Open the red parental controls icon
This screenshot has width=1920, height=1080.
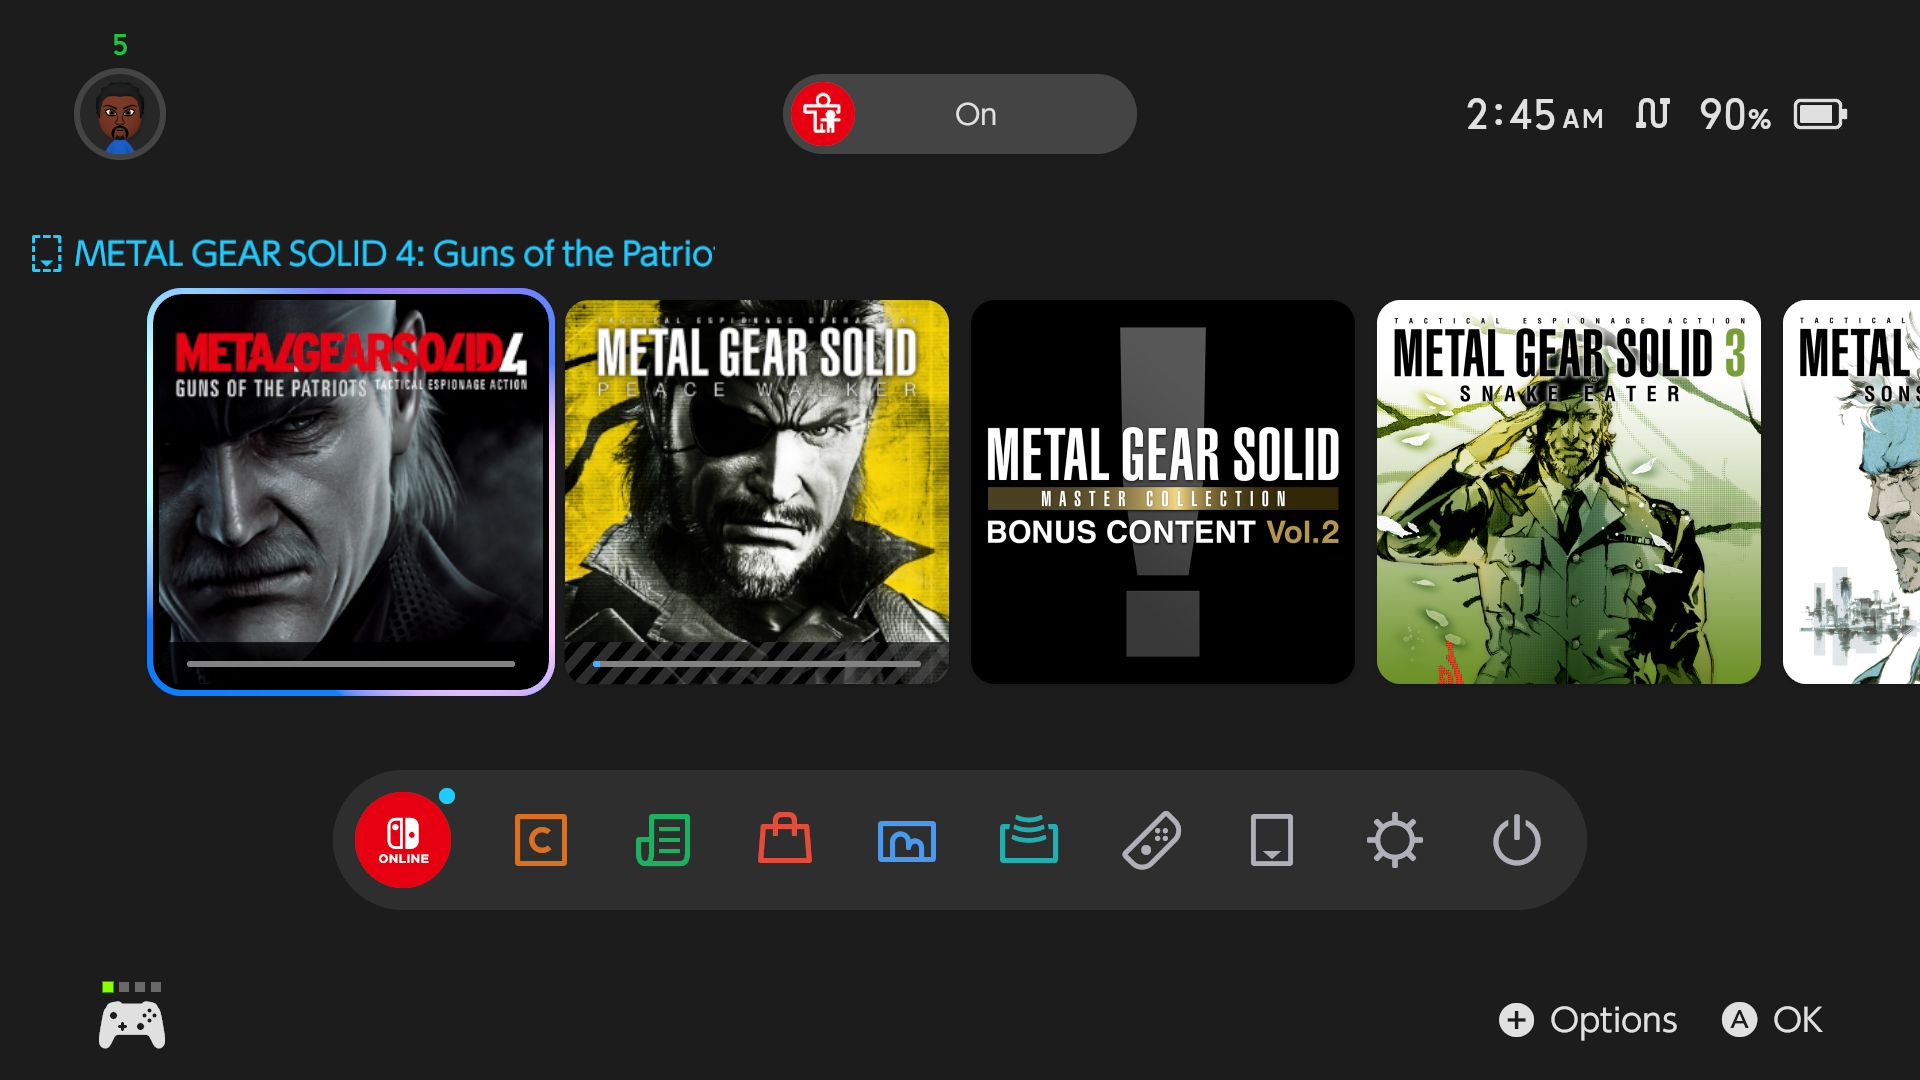coord(823,114)
